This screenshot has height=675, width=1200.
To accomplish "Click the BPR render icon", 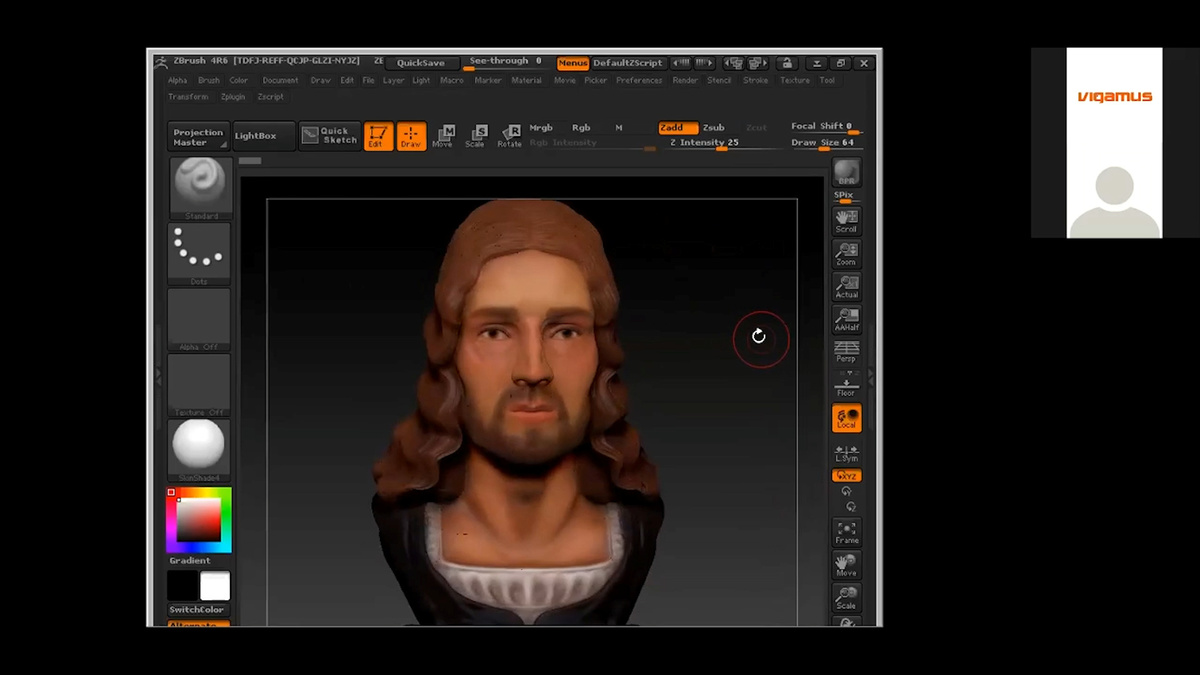I will (x=846, y=172).
